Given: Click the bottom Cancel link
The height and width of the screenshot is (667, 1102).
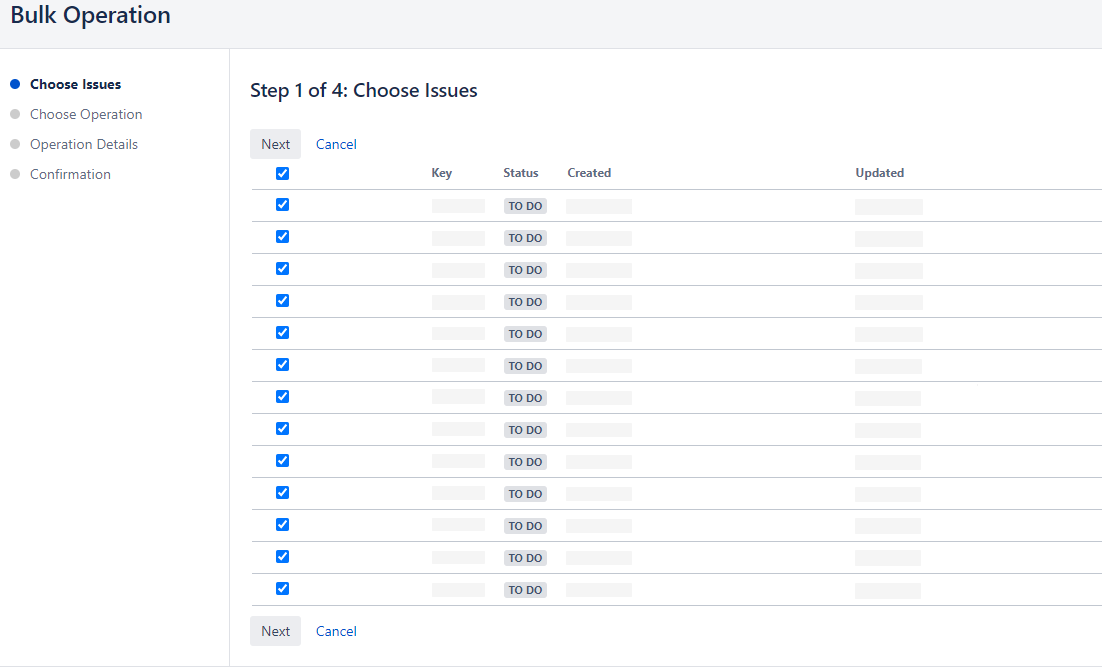Looking at the screenshot, I should point(336,630).
